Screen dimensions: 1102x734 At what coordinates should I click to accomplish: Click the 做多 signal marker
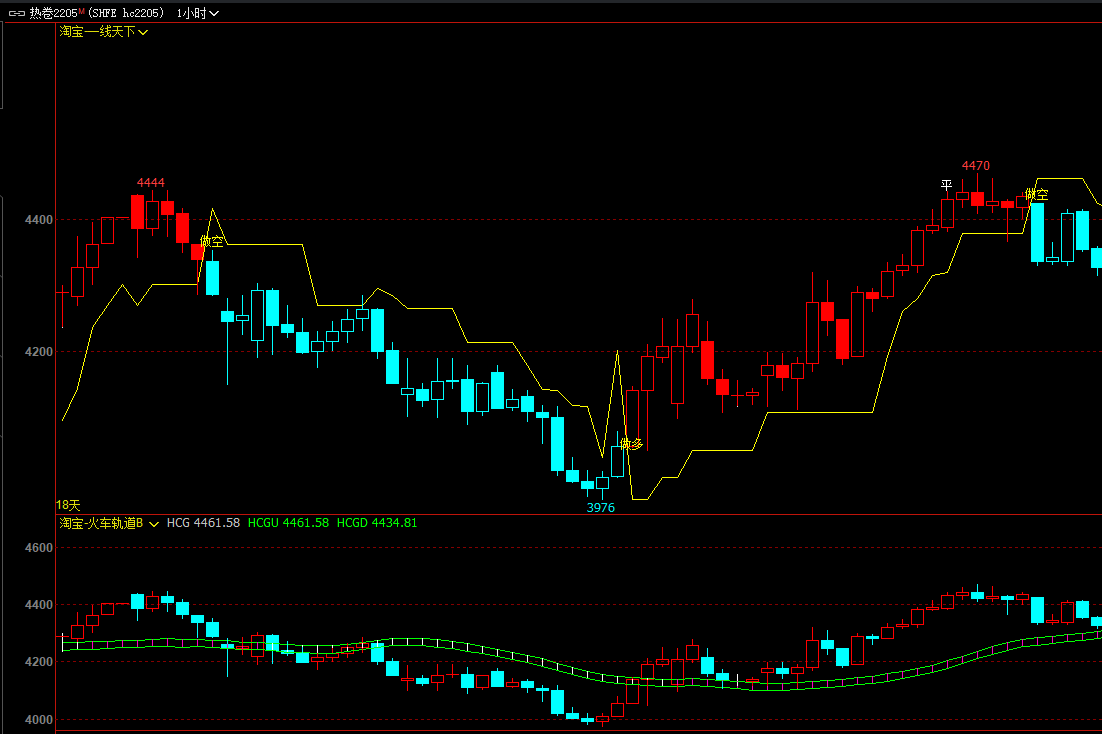tap(631, 444)
